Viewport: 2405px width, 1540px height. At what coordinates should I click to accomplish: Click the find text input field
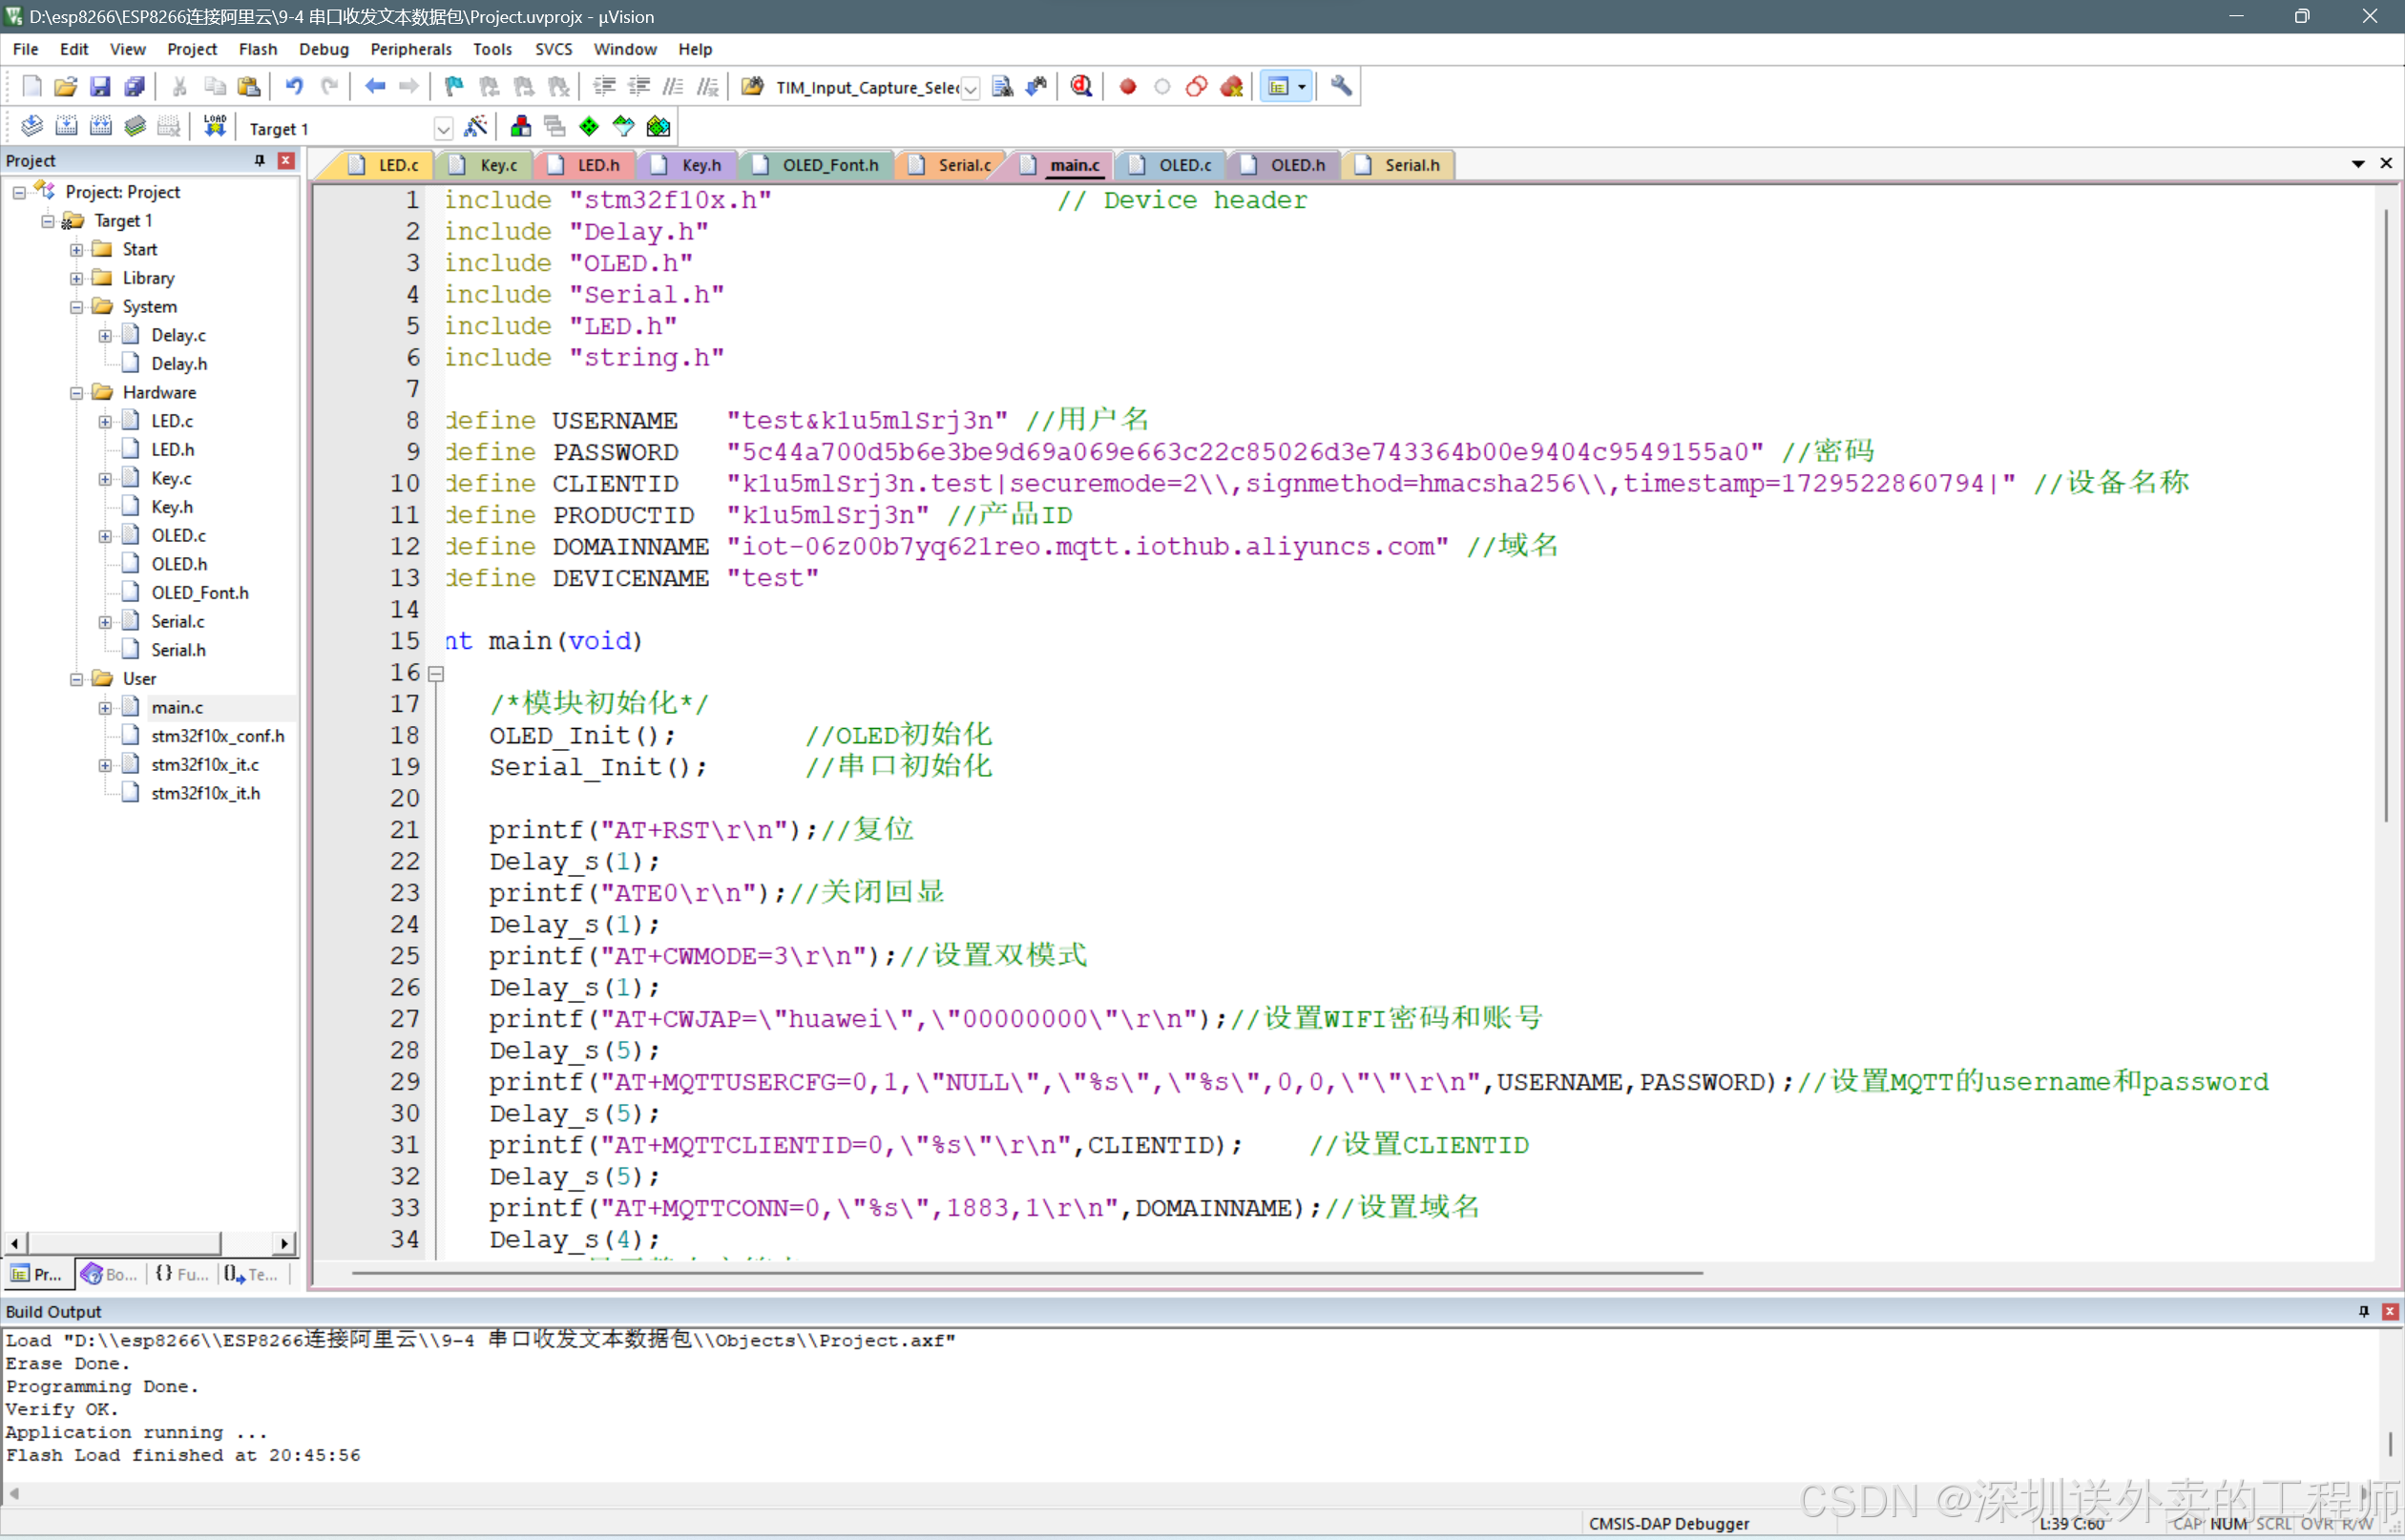point(866,88)
